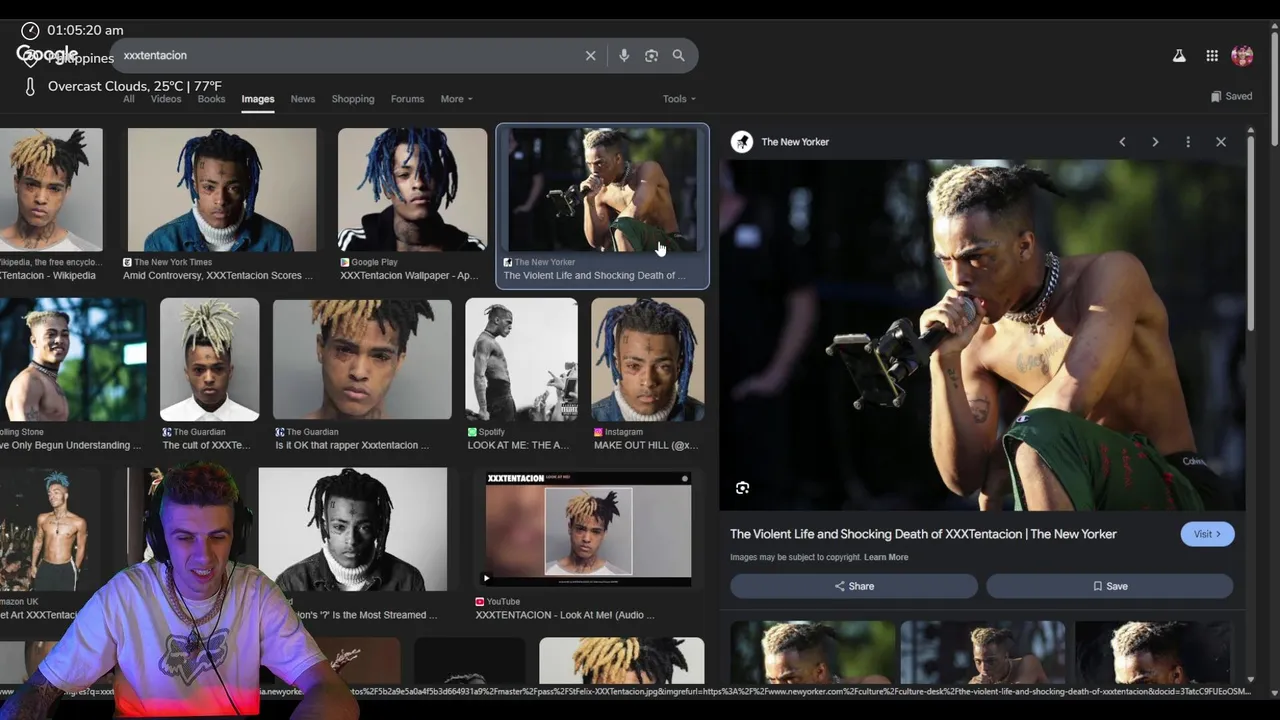Open first related image under the preview
The image size is (1280, 720).
[812, 652]
